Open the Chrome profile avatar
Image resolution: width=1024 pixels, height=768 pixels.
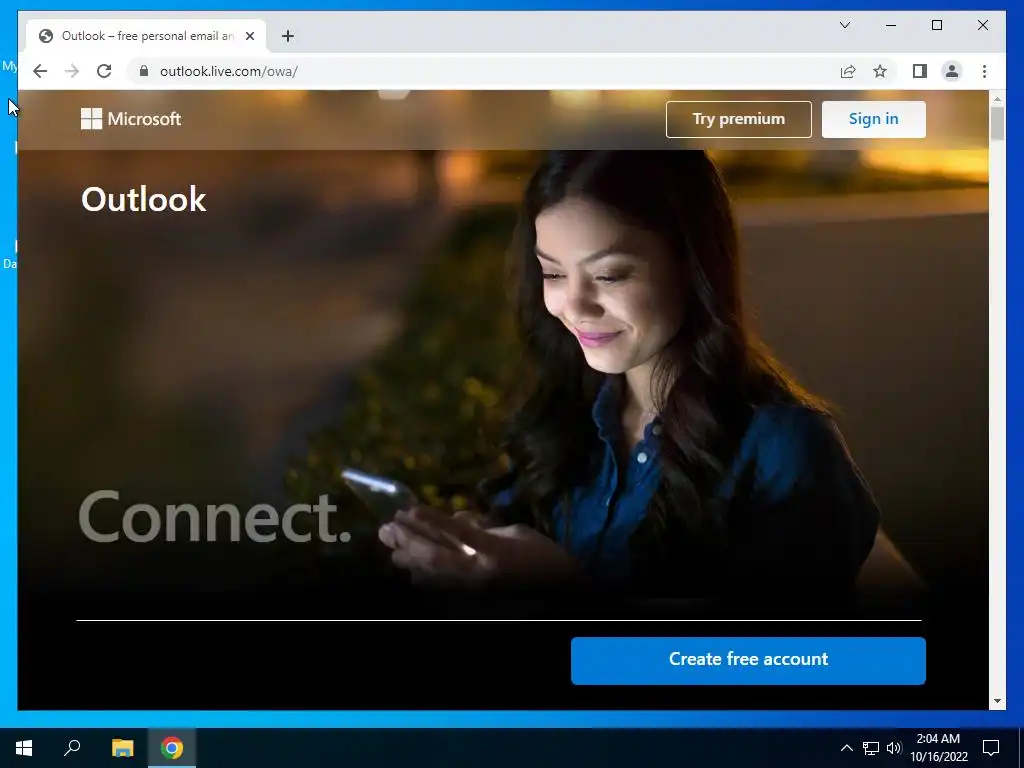[x=952, y=71]
